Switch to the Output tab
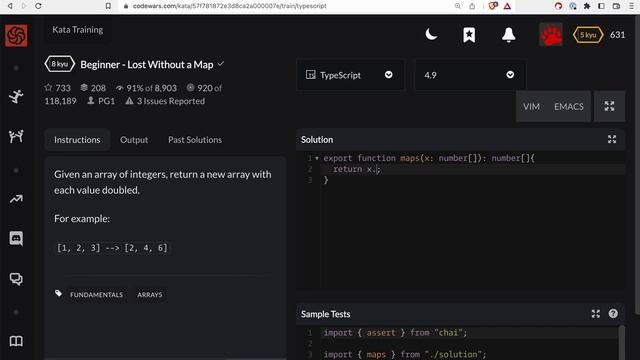Viewport: 640px width, 360px height. coord(134,140)
